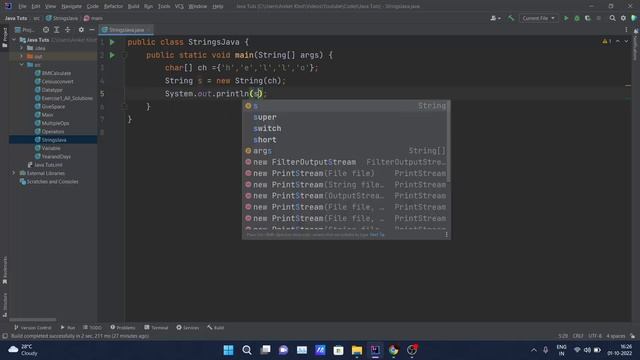Image resolution: width=640 pixels, height=360 pixels.
Task: Open the Build tool window
Action: pyautogui.click(x=216, y=328)
